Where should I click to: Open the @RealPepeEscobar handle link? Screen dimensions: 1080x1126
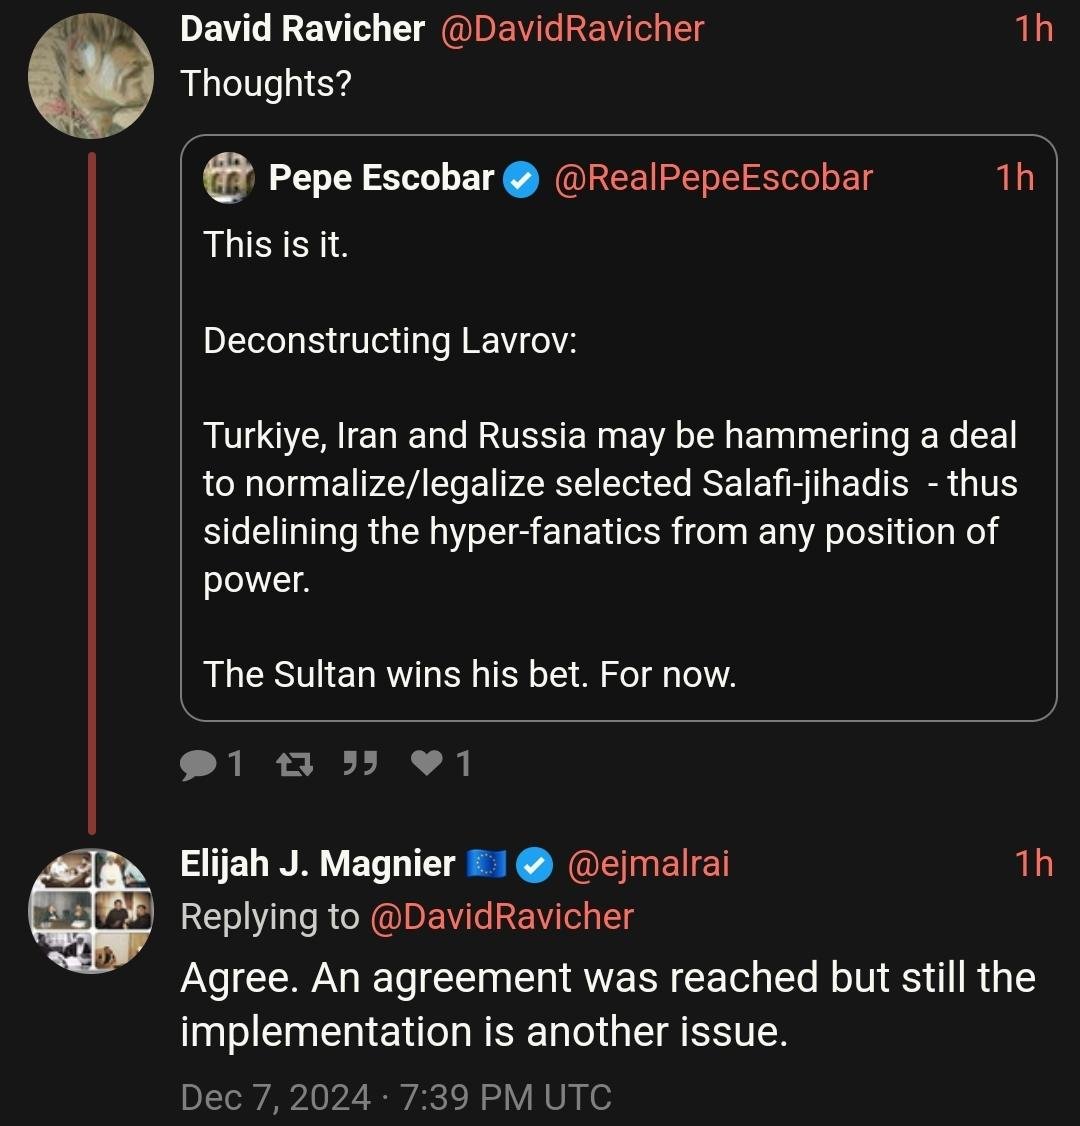click(x=712, y=179)
